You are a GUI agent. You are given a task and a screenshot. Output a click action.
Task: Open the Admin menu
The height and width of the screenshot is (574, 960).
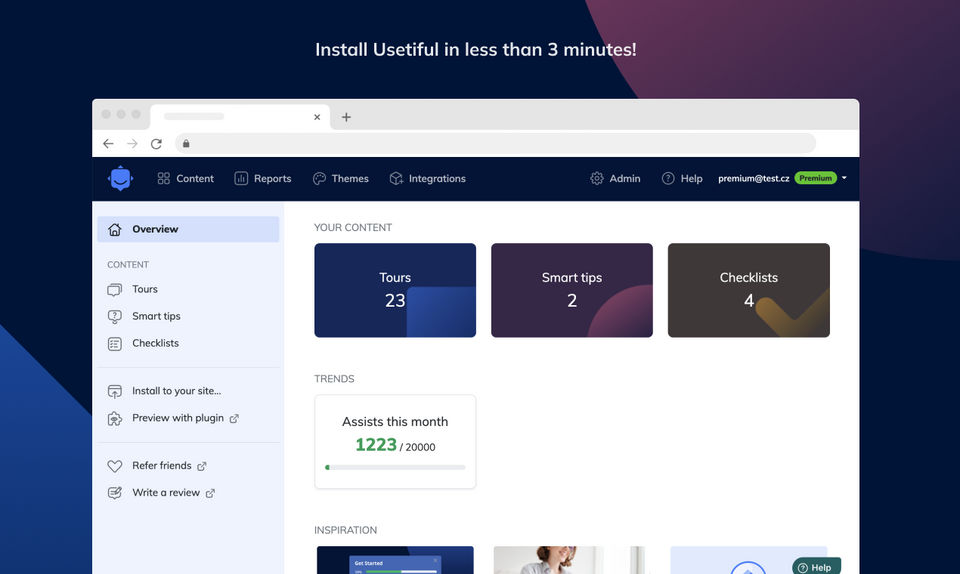pos(615,178)
